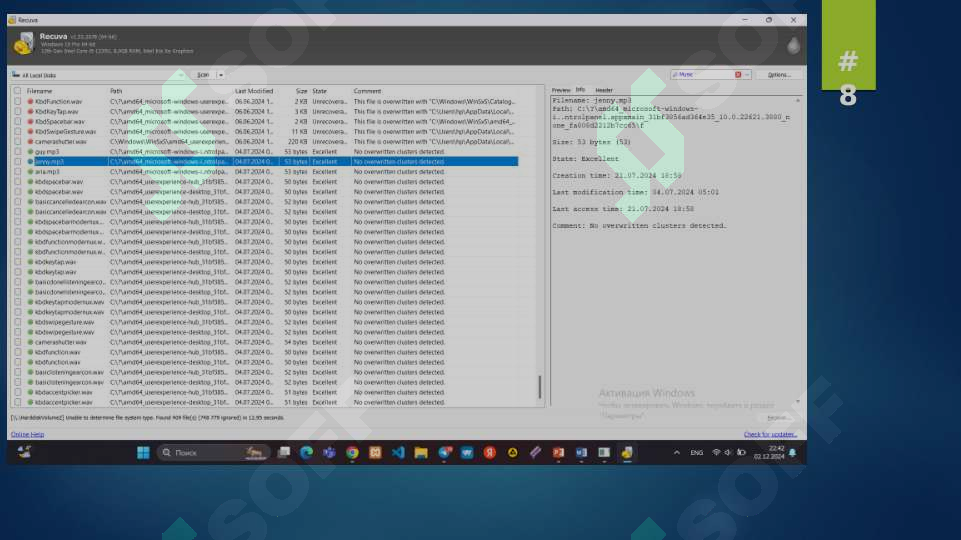
Task: Click the Piriform pear logo in the header
Action: (x=793, y=45)
